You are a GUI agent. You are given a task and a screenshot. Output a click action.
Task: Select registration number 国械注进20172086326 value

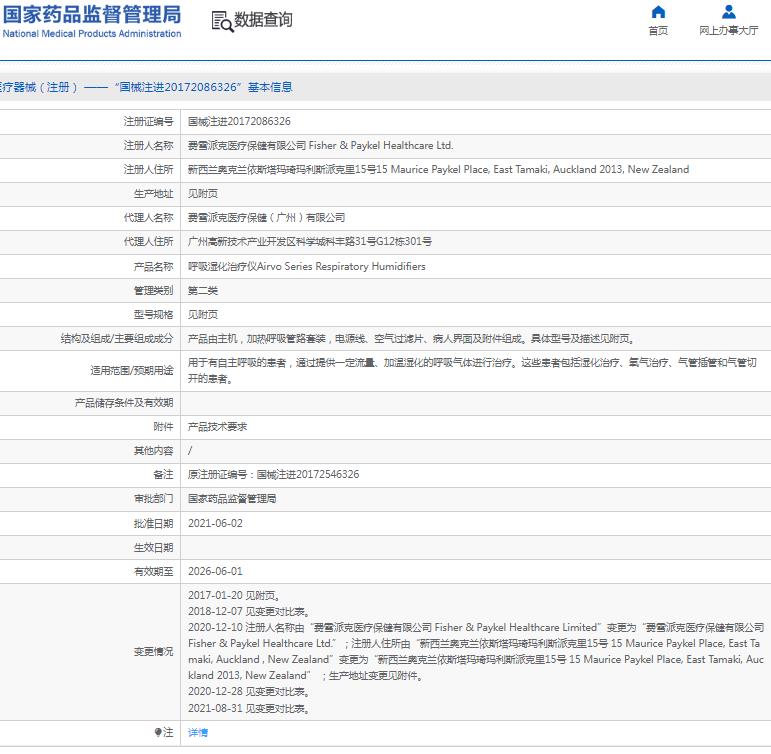(x=239, y=121)
